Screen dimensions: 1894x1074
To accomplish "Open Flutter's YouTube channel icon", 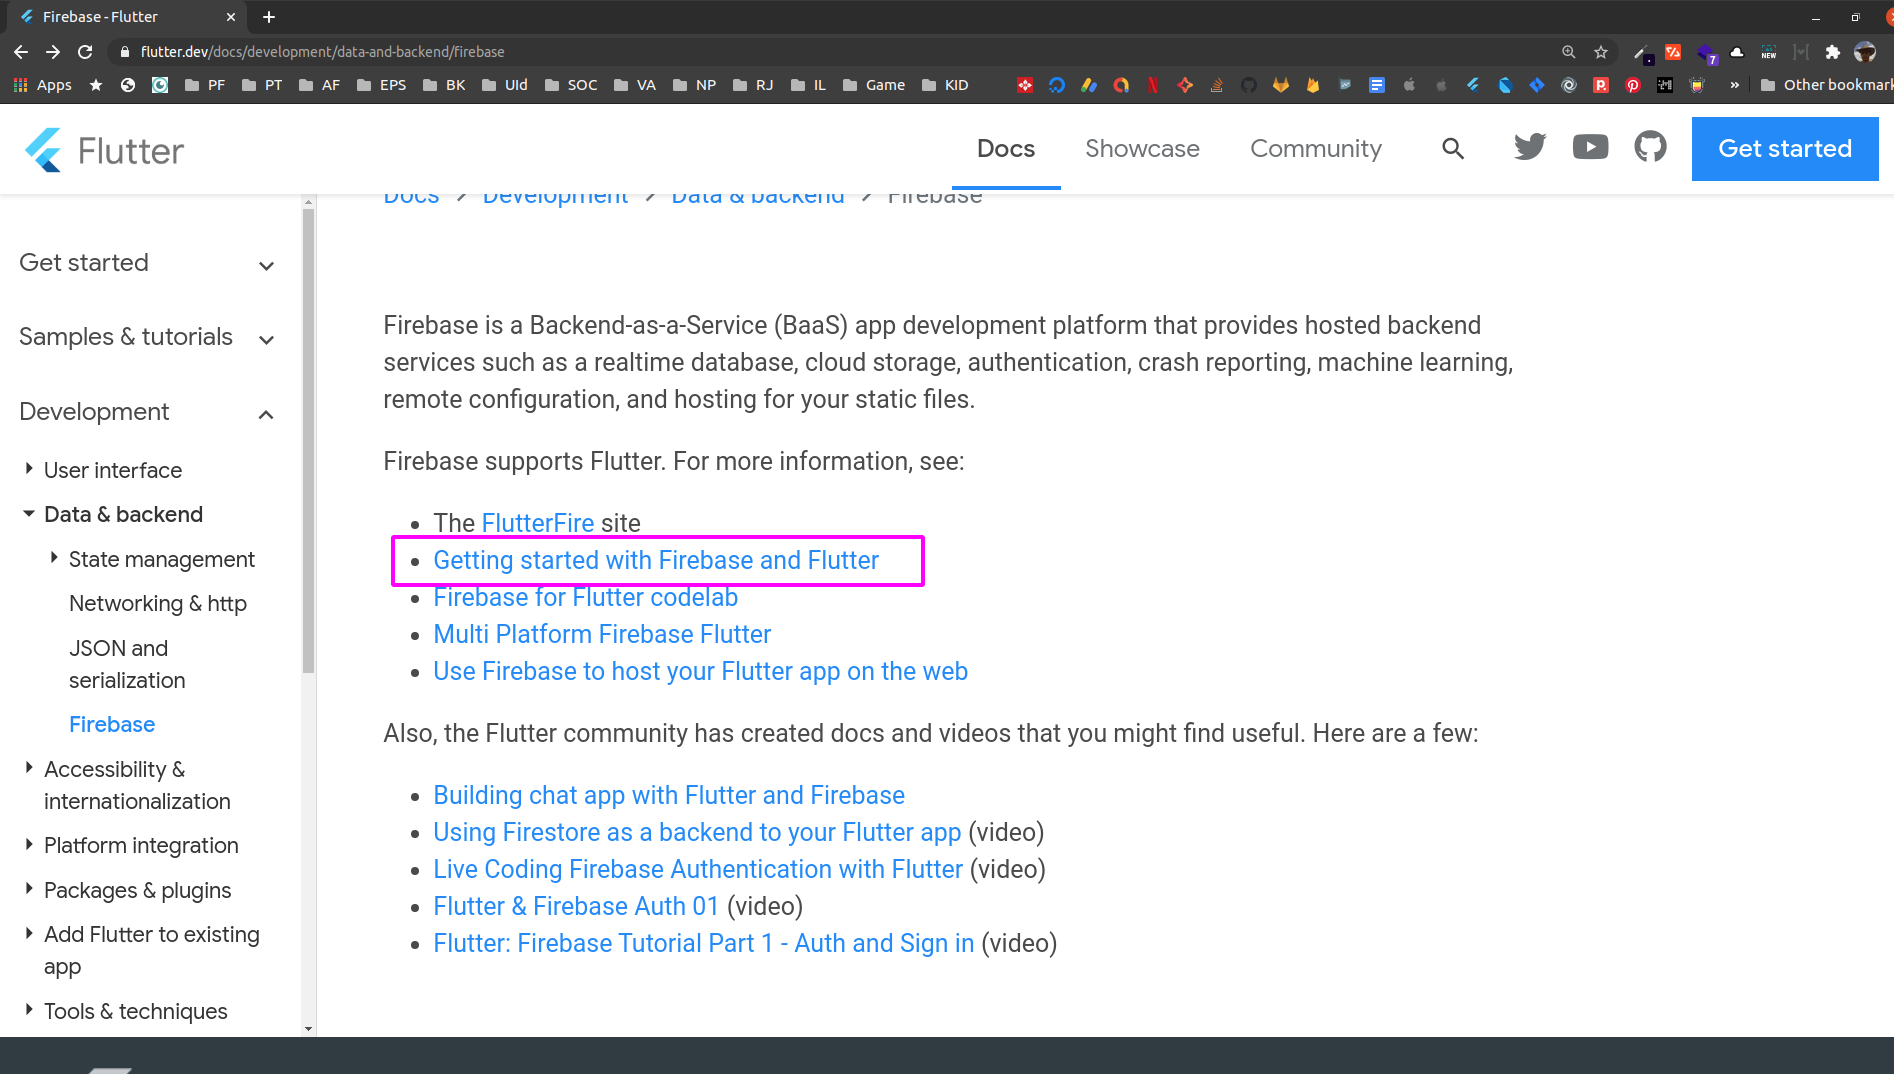I will 1590,147.
